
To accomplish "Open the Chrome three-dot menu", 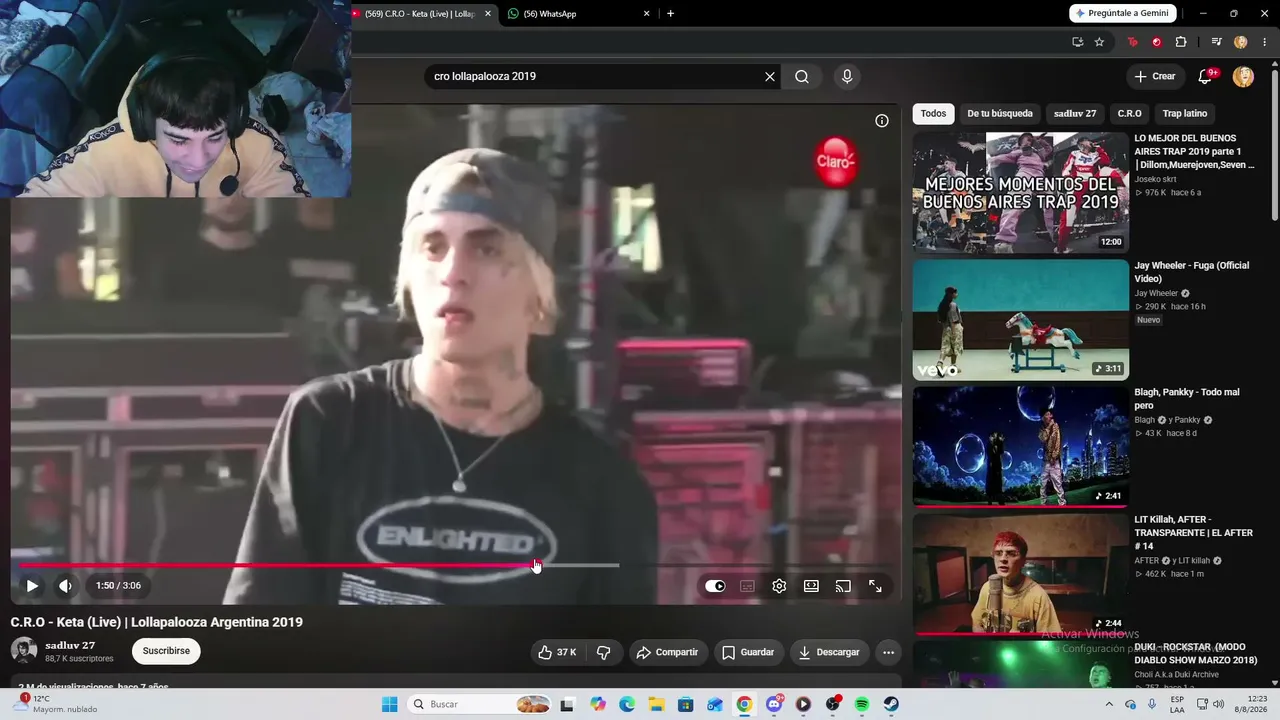I will pos(1265,42).
